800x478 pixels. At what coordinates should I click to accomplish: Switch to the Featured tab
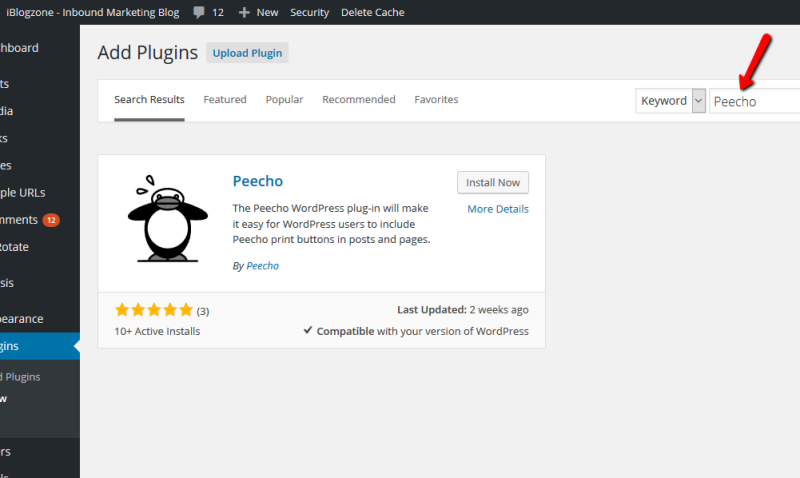pos(225,99)
